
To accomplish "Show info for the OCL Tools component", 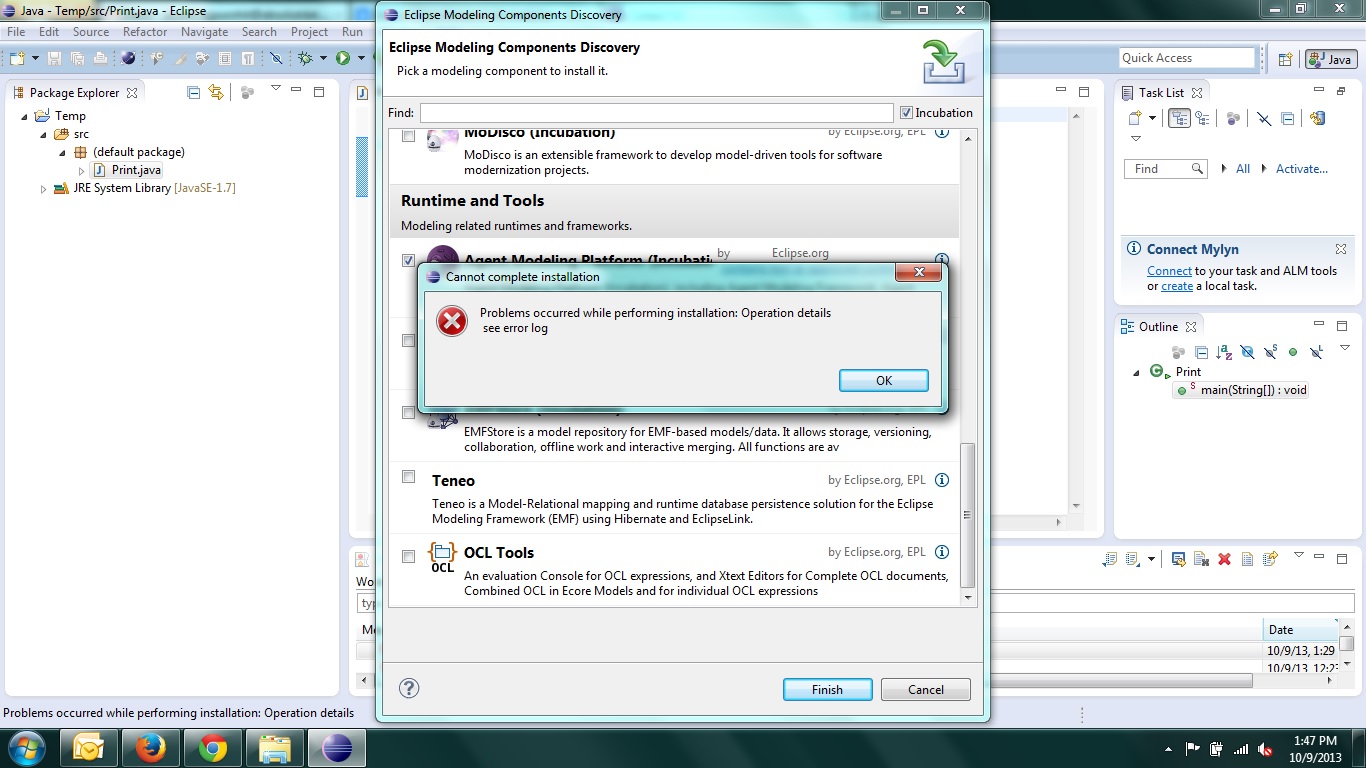I will pos(941,552).
